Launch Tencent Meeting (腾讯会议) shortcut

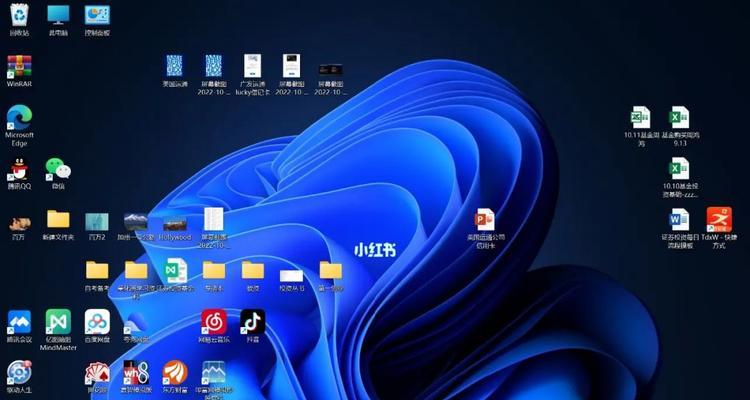point(19,322)
